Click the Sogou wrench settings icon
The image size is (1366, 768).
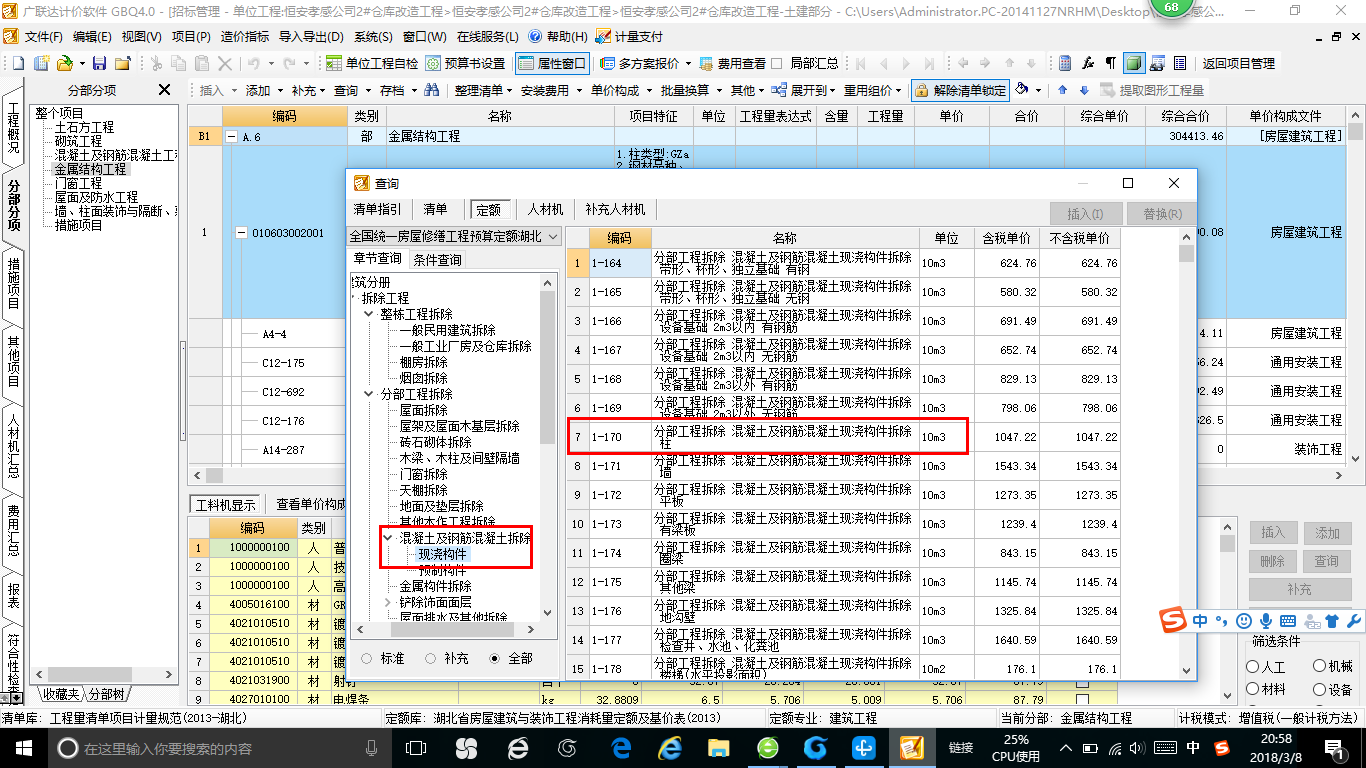pyautogui.click(x=1354, y=621)
